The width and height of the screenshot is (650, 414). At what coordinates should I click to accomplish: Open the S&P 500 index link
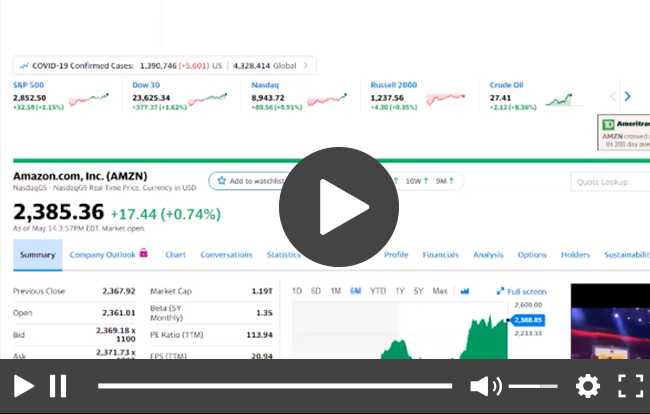click(28, 85)
